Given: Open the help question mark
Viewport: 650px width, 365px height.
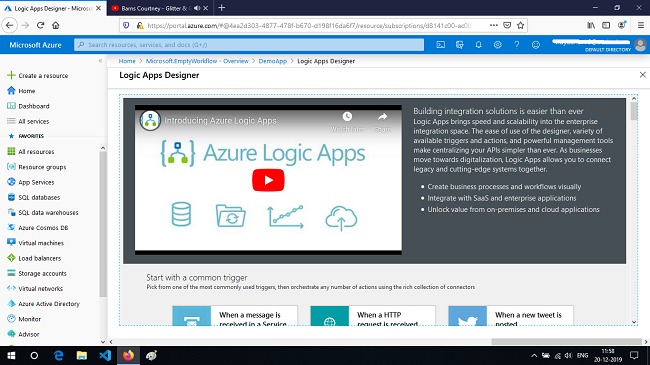Looking at the screenshot, I should tap(517, 45).
